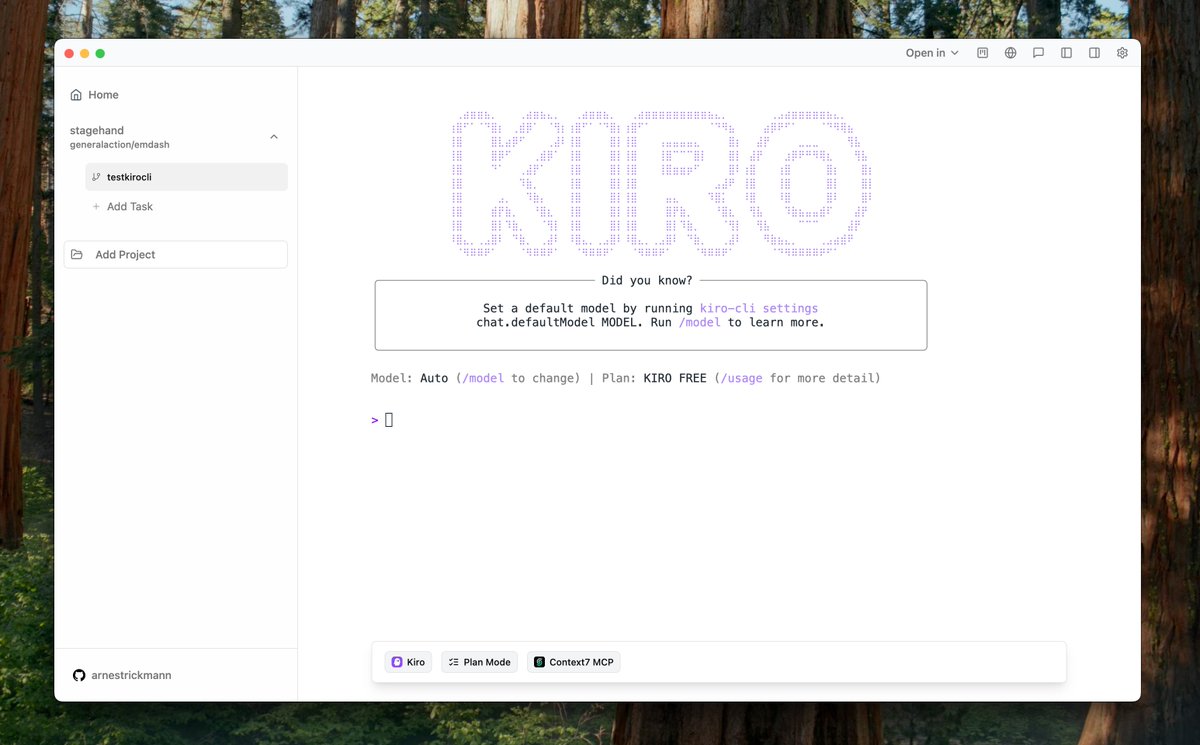This screenshot has height=745, width=1200.
Task: Collapse the stagehand project chevron
Action: click(274, 137)
